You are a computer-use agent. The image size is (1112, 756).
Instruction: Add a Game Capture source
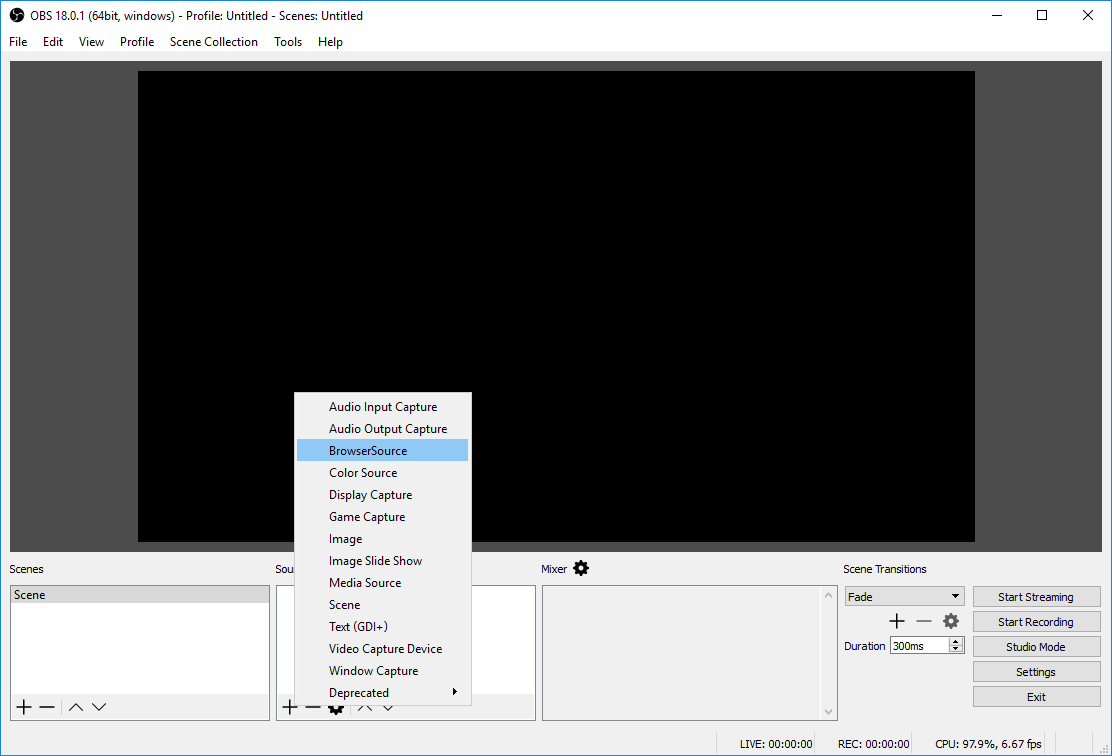[x=382, y=516]
